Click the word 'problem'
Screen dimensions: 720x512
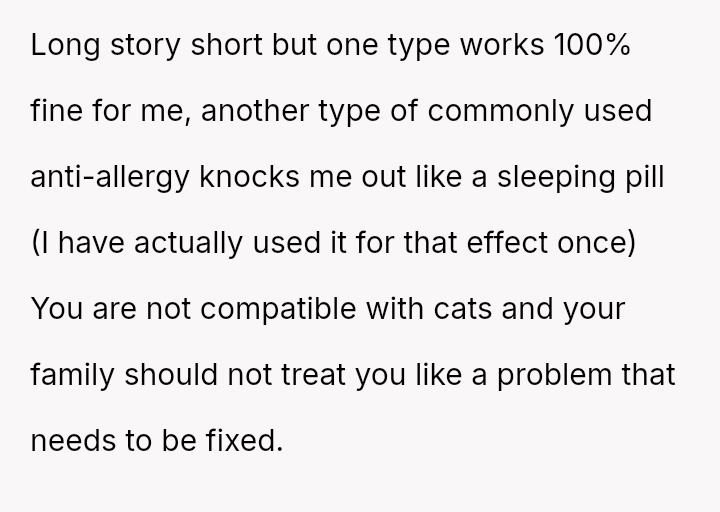click(555, 376)
